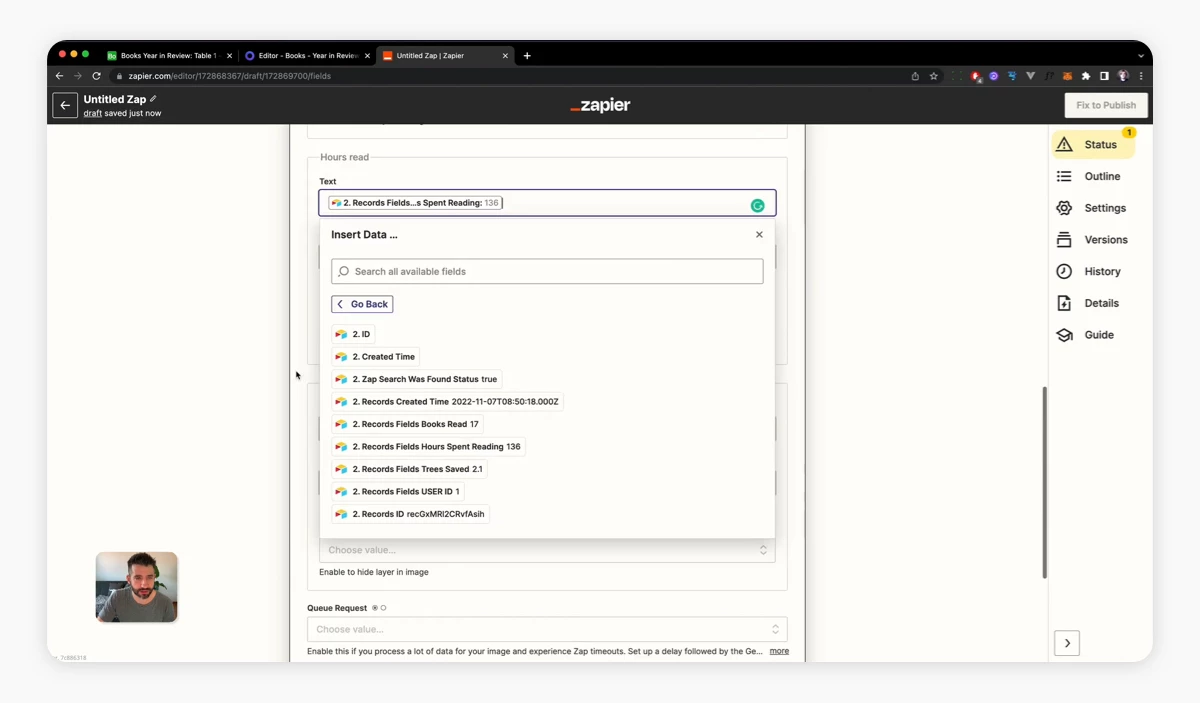Image resolution: width=1200 pixels, height=703 pixels.
Task: Reload the current page
Action: 97,76
